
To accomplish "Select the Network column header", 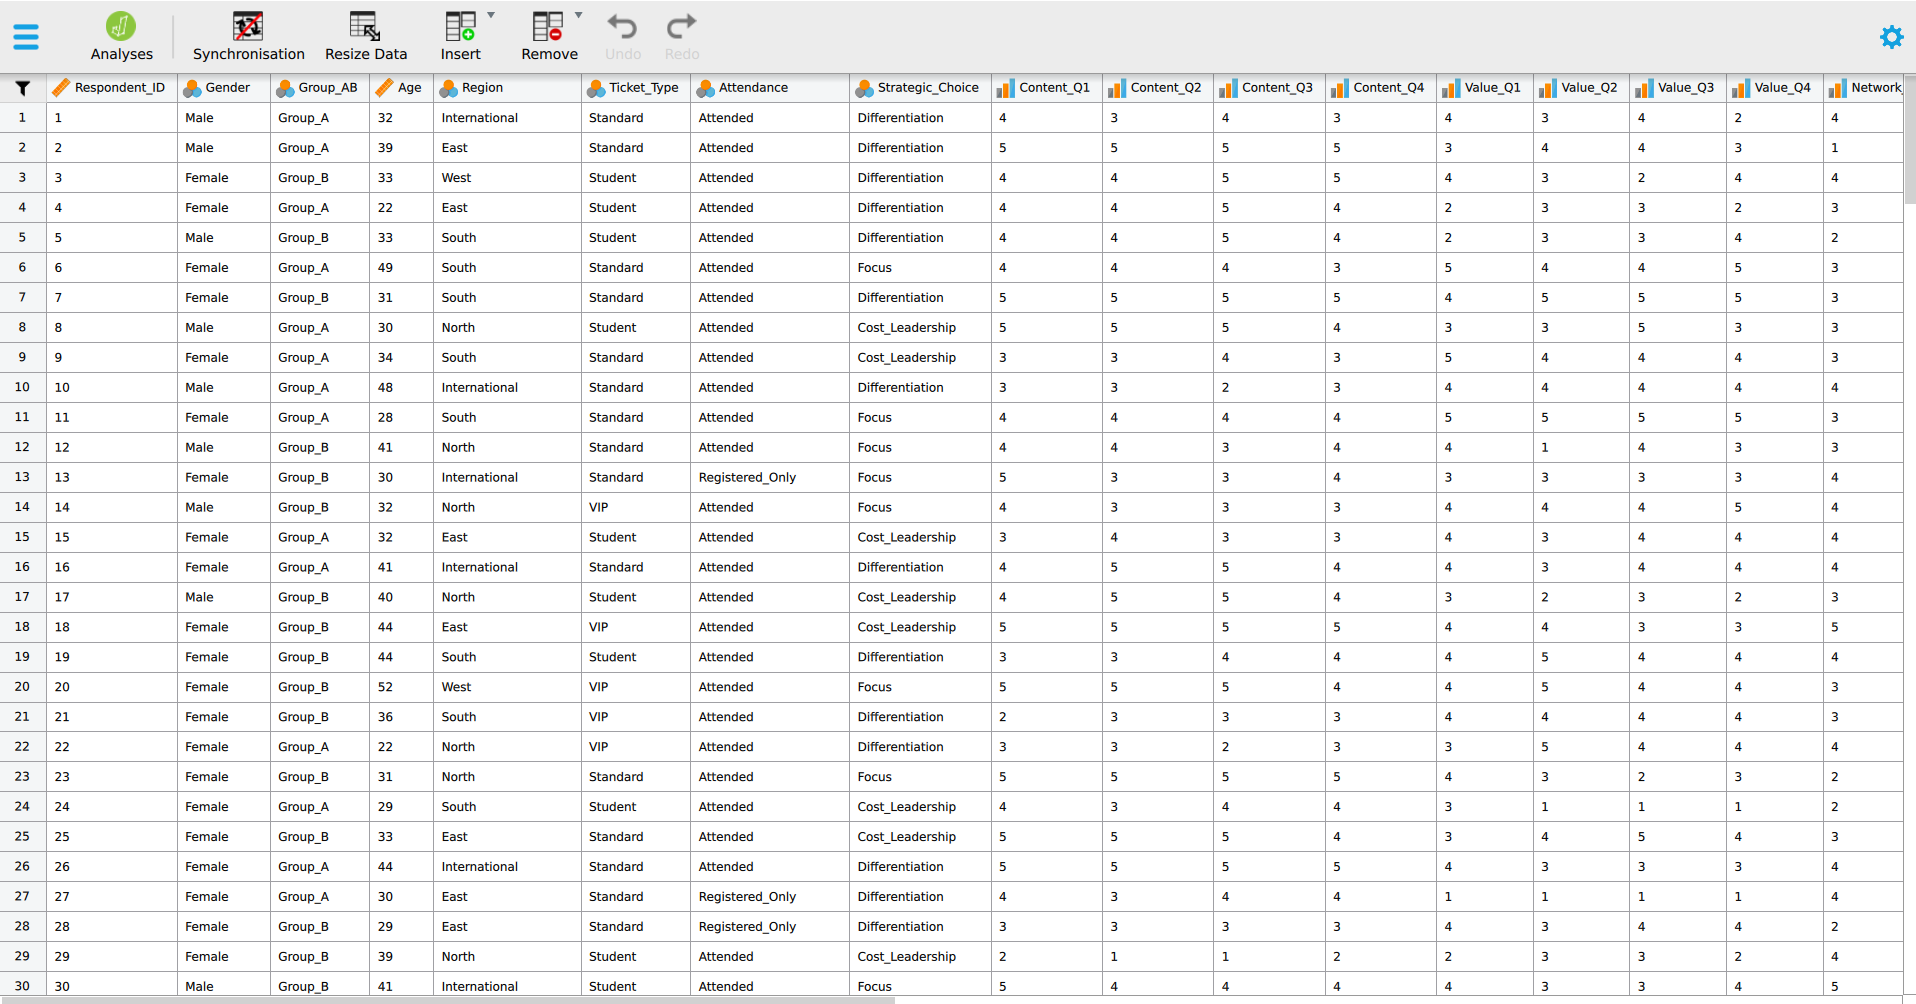I will point(1864,88).
